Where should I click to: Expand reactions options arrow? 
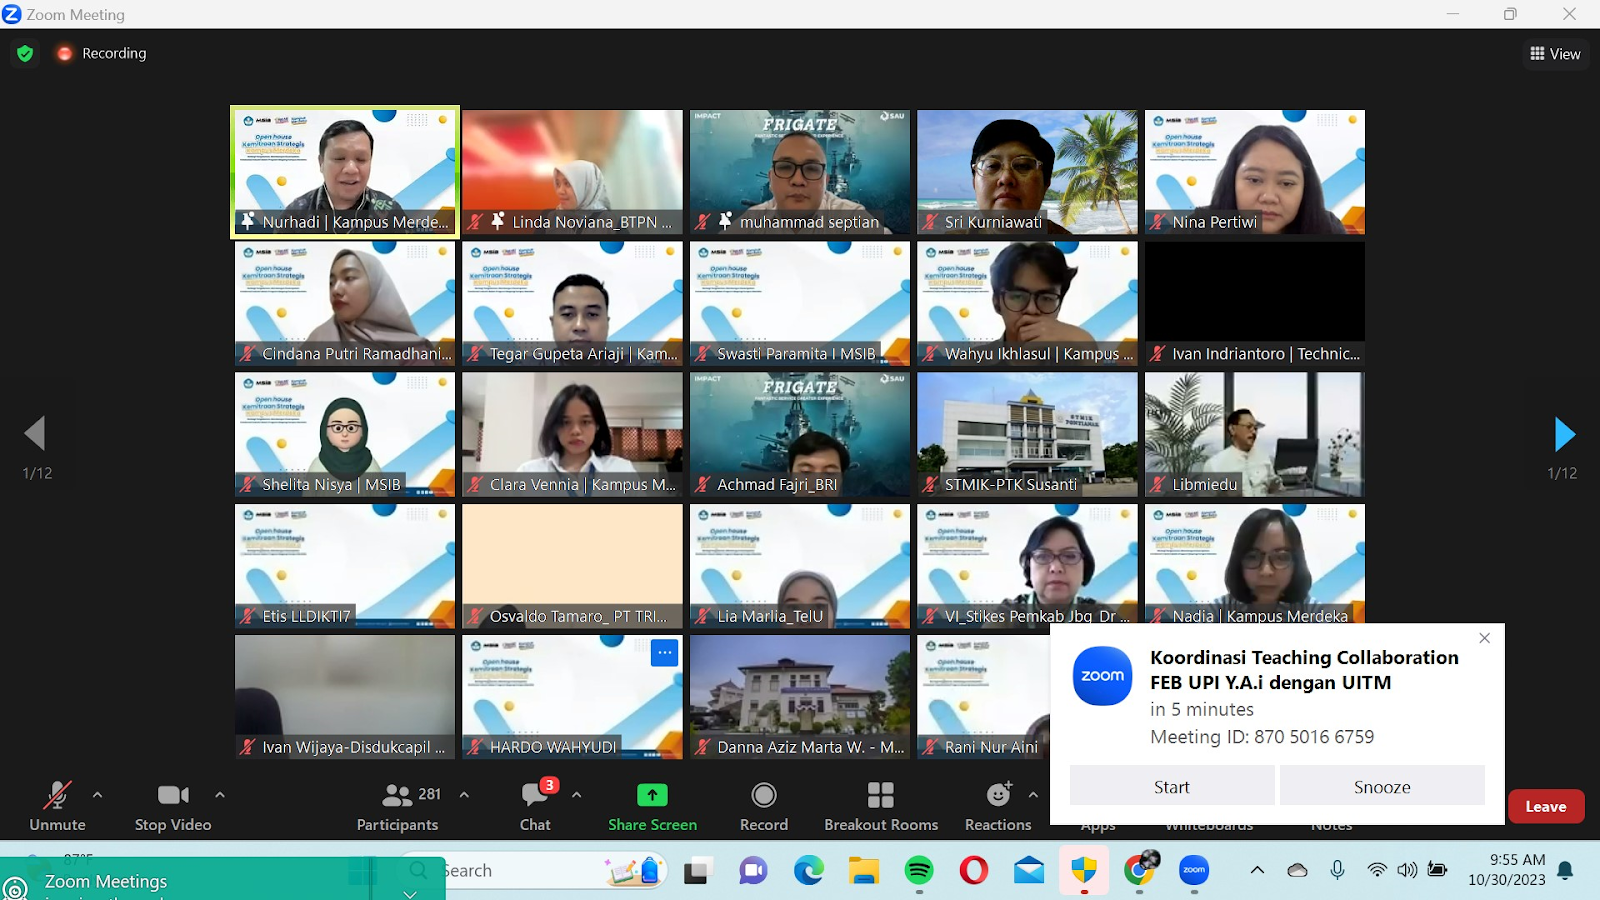coord(1033,795)
